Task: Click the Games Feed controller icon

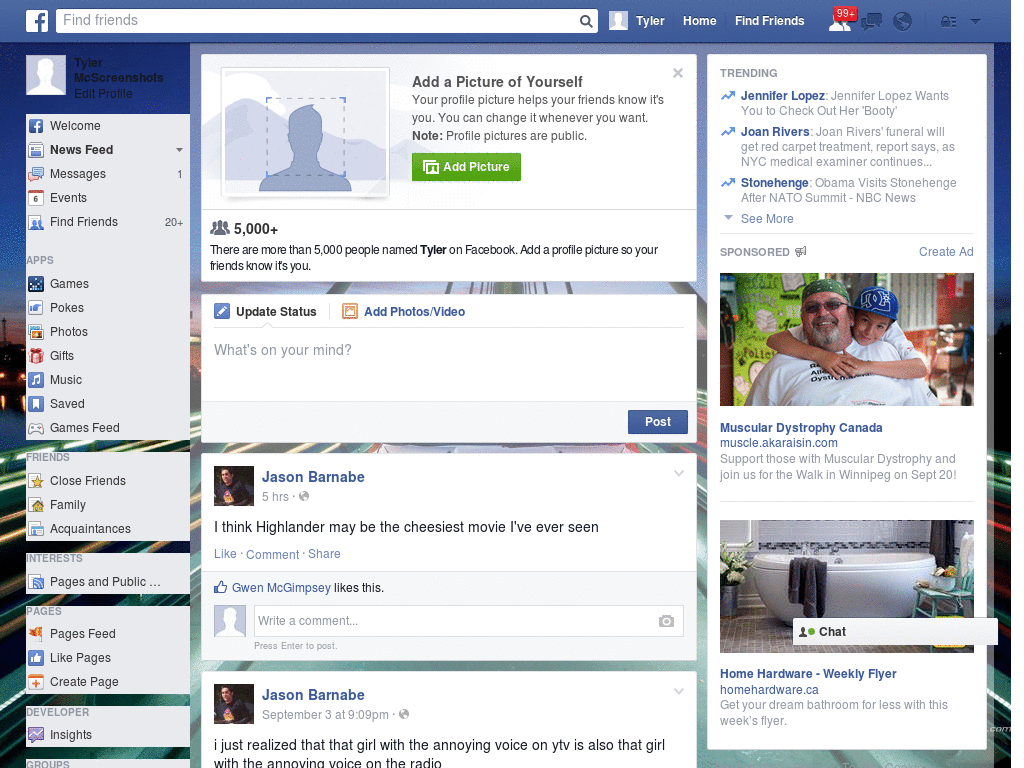Action: pos(36,428)
